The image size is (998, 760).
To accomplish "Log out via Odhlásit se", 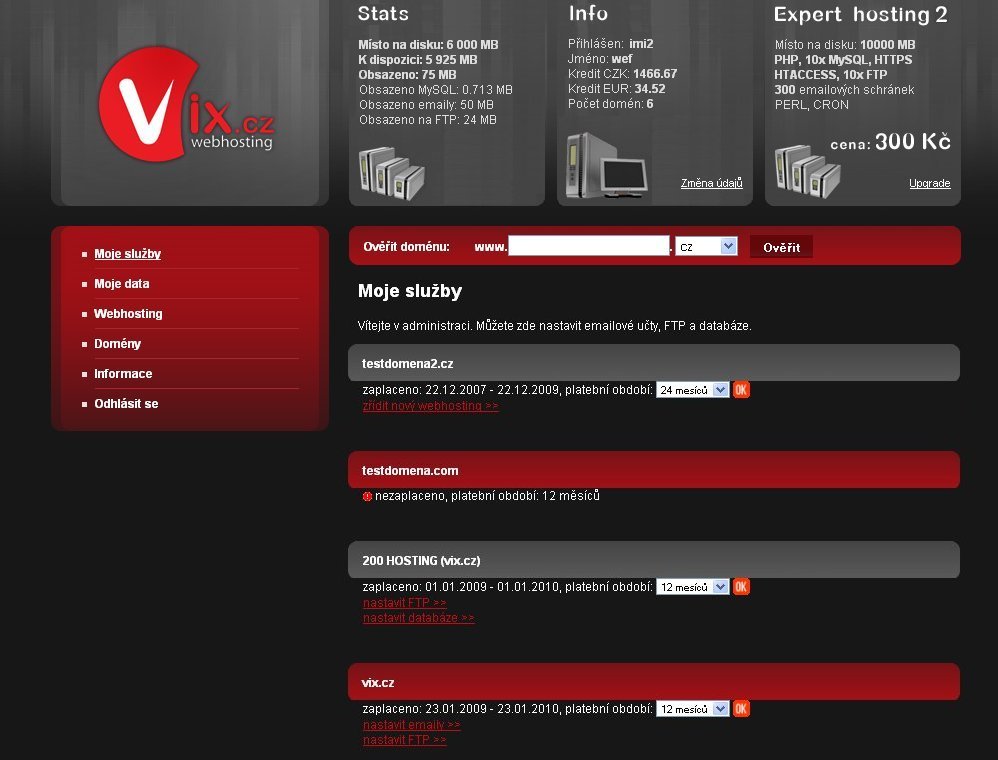I will [x=126, y=404].
